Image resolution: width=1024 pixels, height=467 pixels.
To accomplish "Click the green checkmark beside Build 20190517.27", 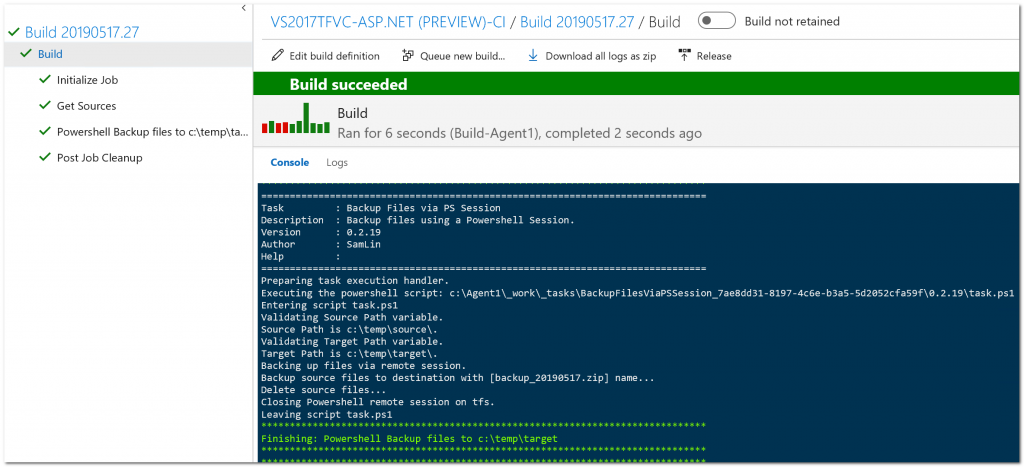I will [x=14, y=32].
